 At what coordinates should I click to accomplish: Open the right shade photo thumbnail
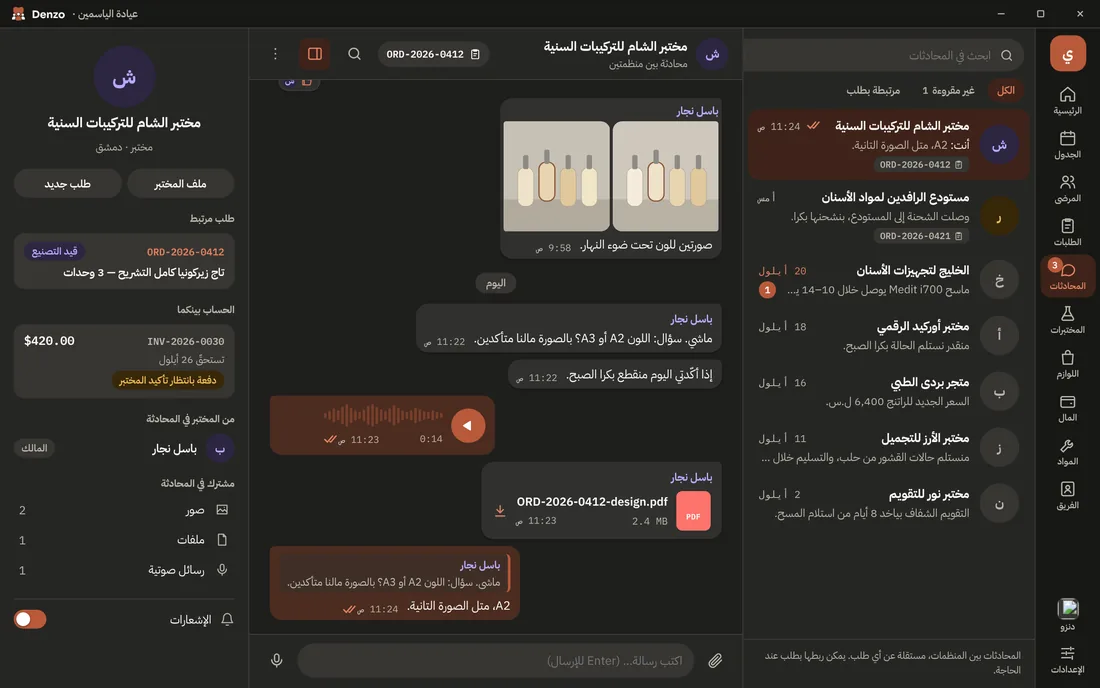click(x=666, y=176)
